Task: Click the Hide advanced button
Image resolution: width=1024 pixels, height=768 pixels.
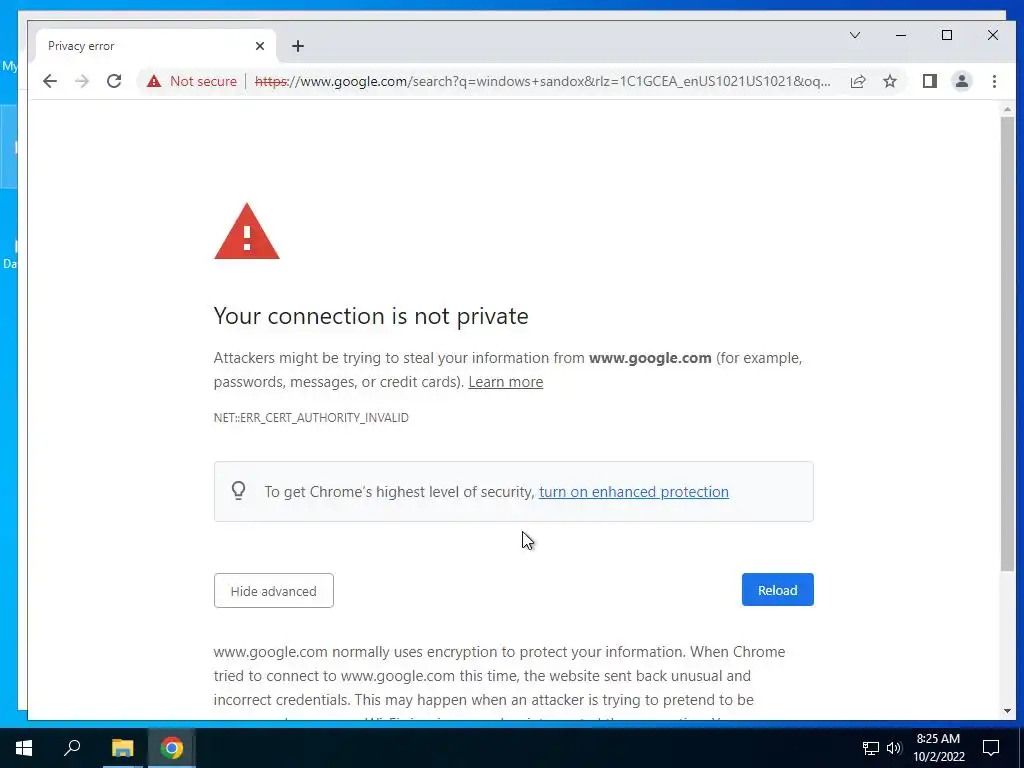Action: 274,590
